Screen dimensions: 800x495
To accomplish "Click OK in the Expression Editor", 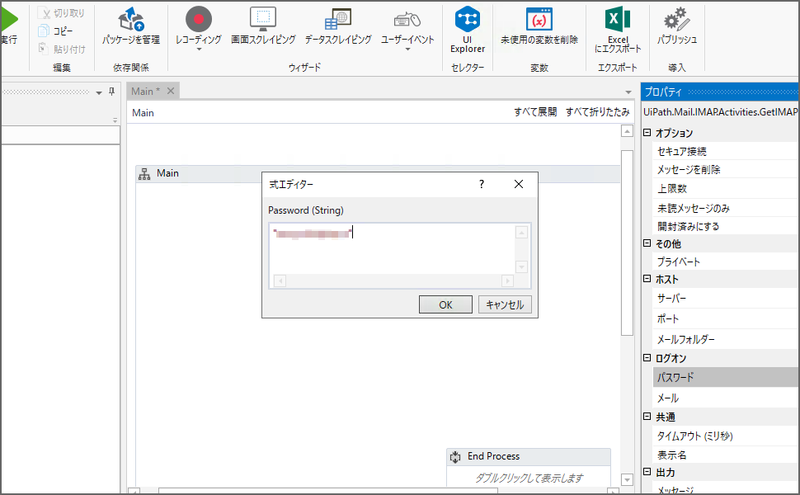I will tap(445, 305).
